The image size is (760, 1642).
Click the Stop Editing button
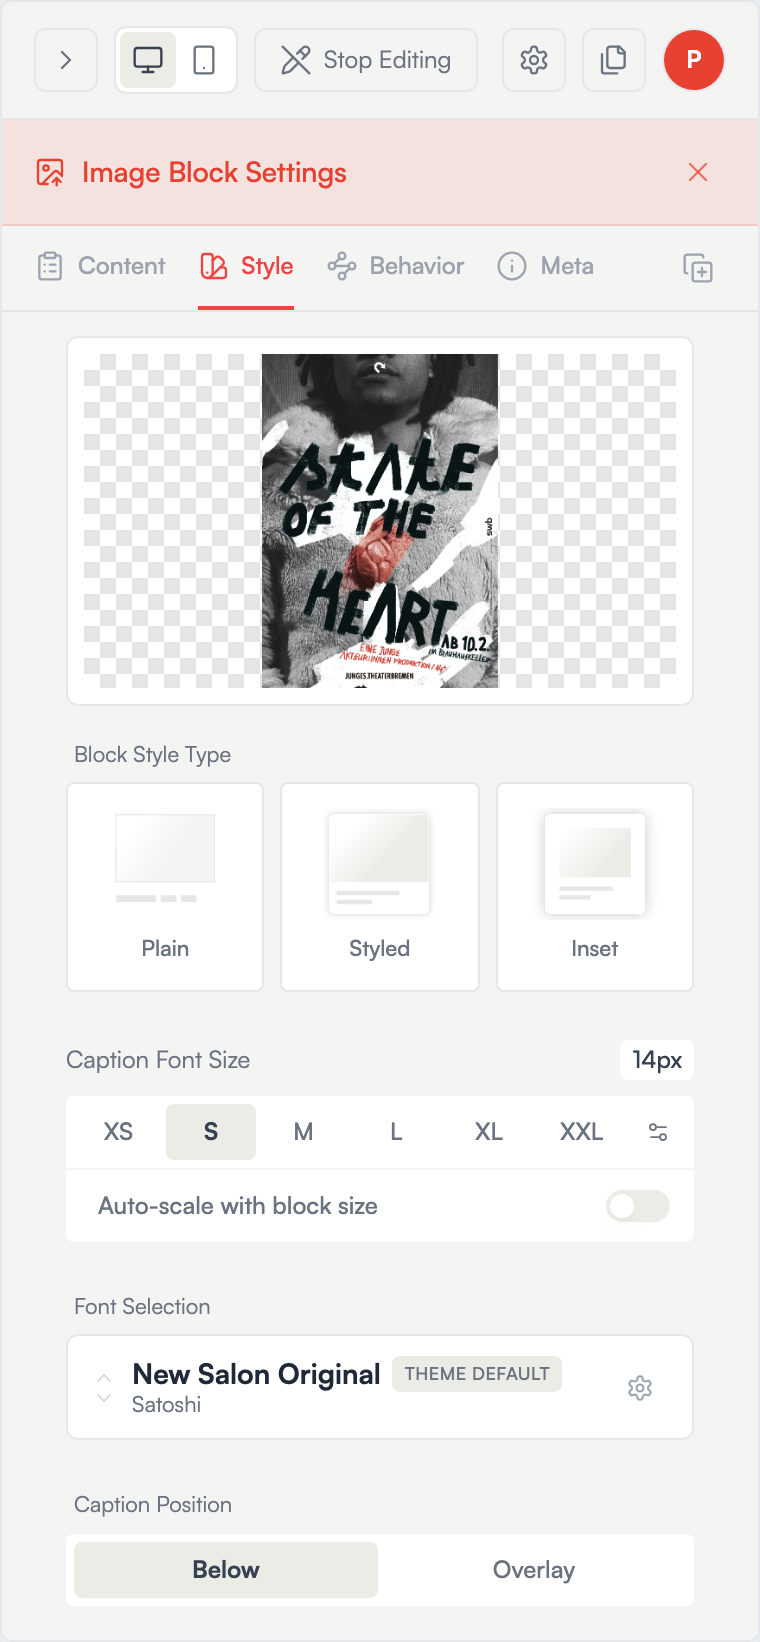click(x=366, y=60)
